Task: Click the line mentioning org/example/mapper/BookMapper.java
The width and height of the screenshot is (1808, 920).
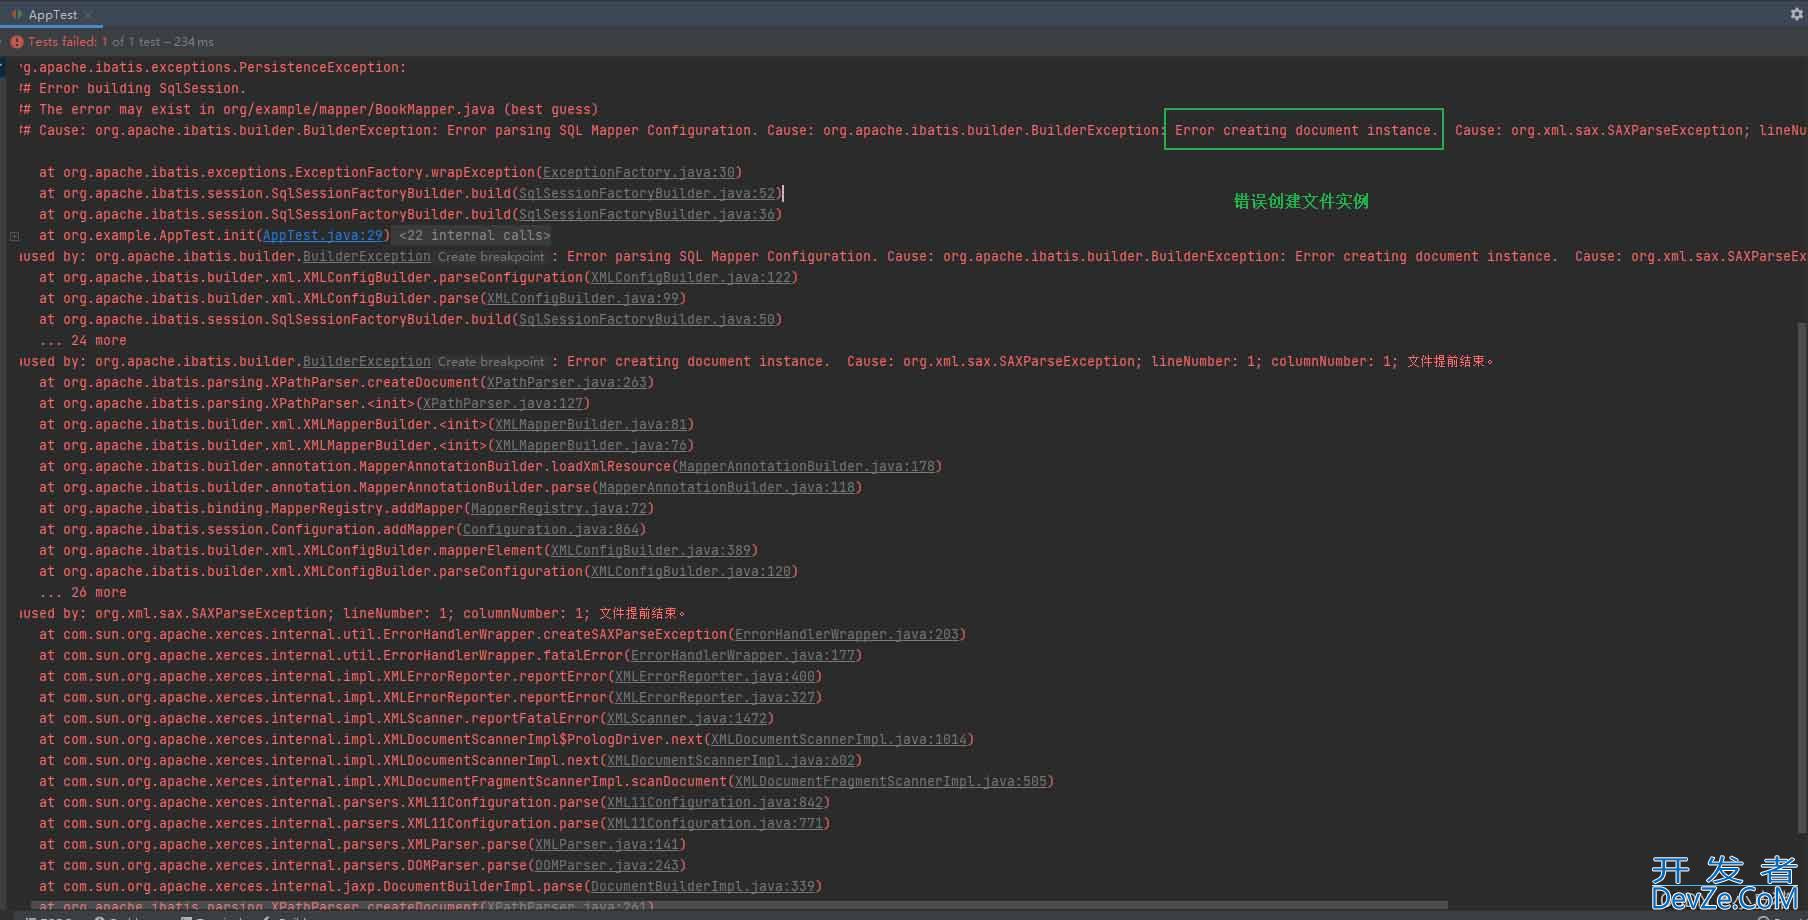Action: point(308,110)
